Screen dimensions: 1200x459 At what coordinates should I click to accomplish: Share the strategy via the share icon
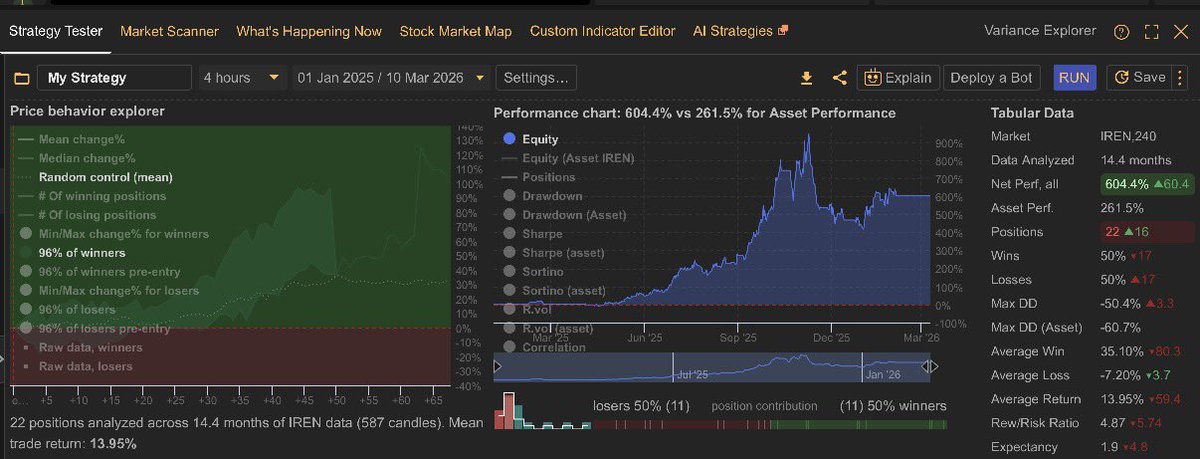(x=839, y=77)
